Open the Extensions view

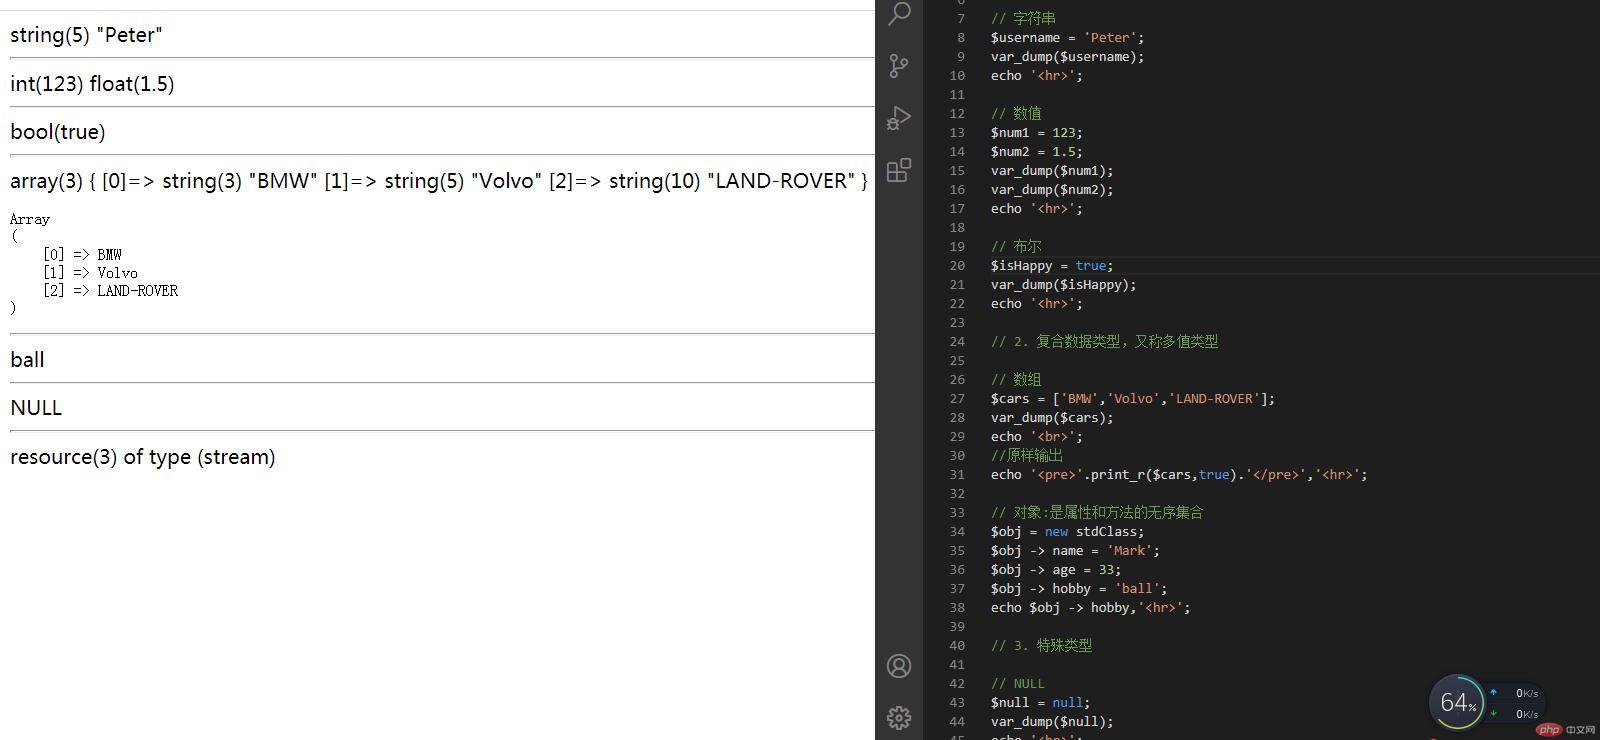click(899, 170)
